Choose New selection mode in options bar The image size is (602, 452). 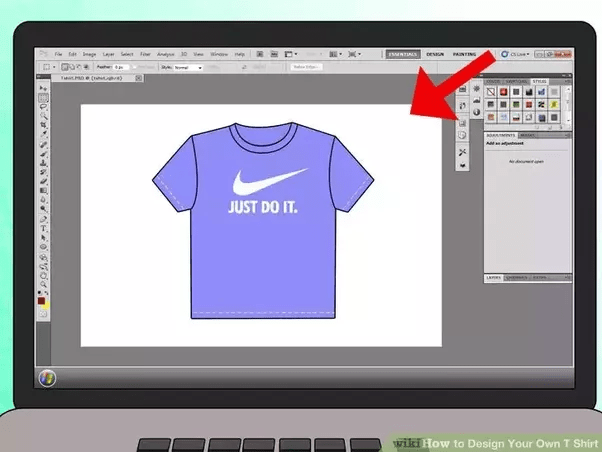coord(65,67)
